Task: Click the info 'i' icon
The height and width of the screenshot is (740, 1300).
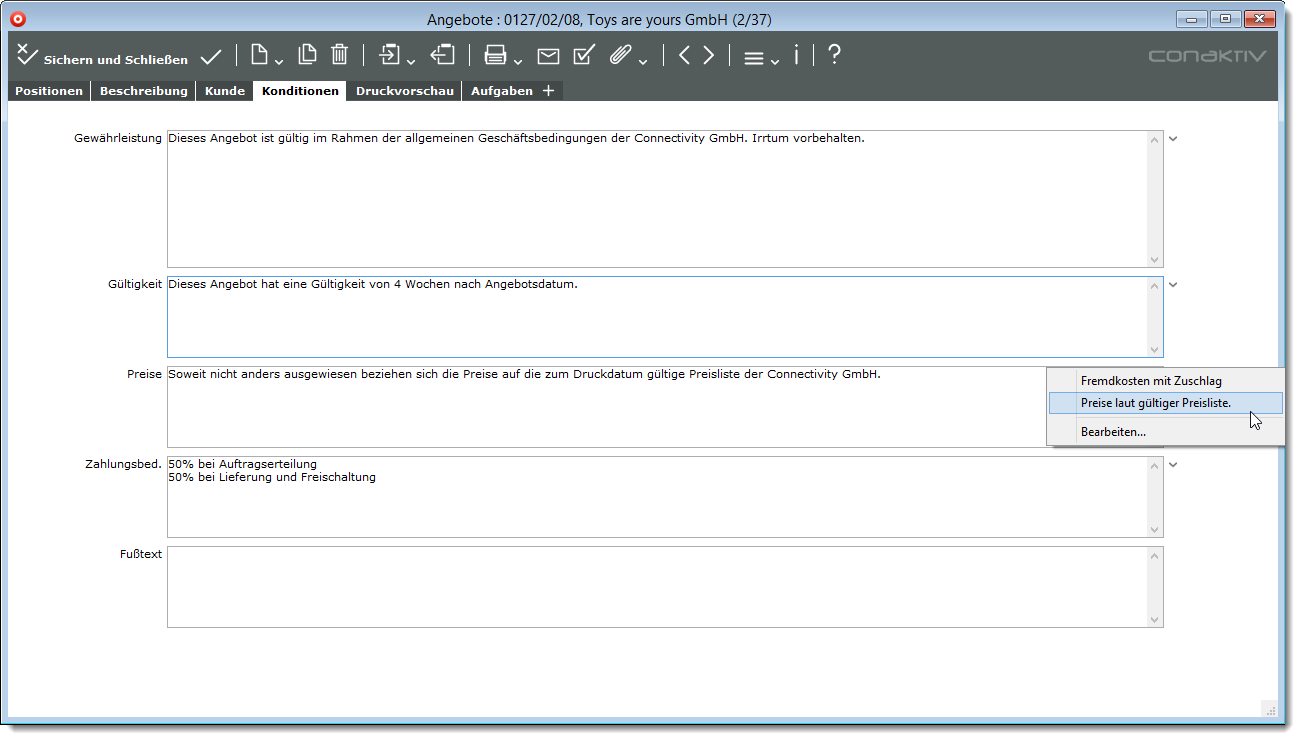Action: pyautogui.click(x=796, y=56)
